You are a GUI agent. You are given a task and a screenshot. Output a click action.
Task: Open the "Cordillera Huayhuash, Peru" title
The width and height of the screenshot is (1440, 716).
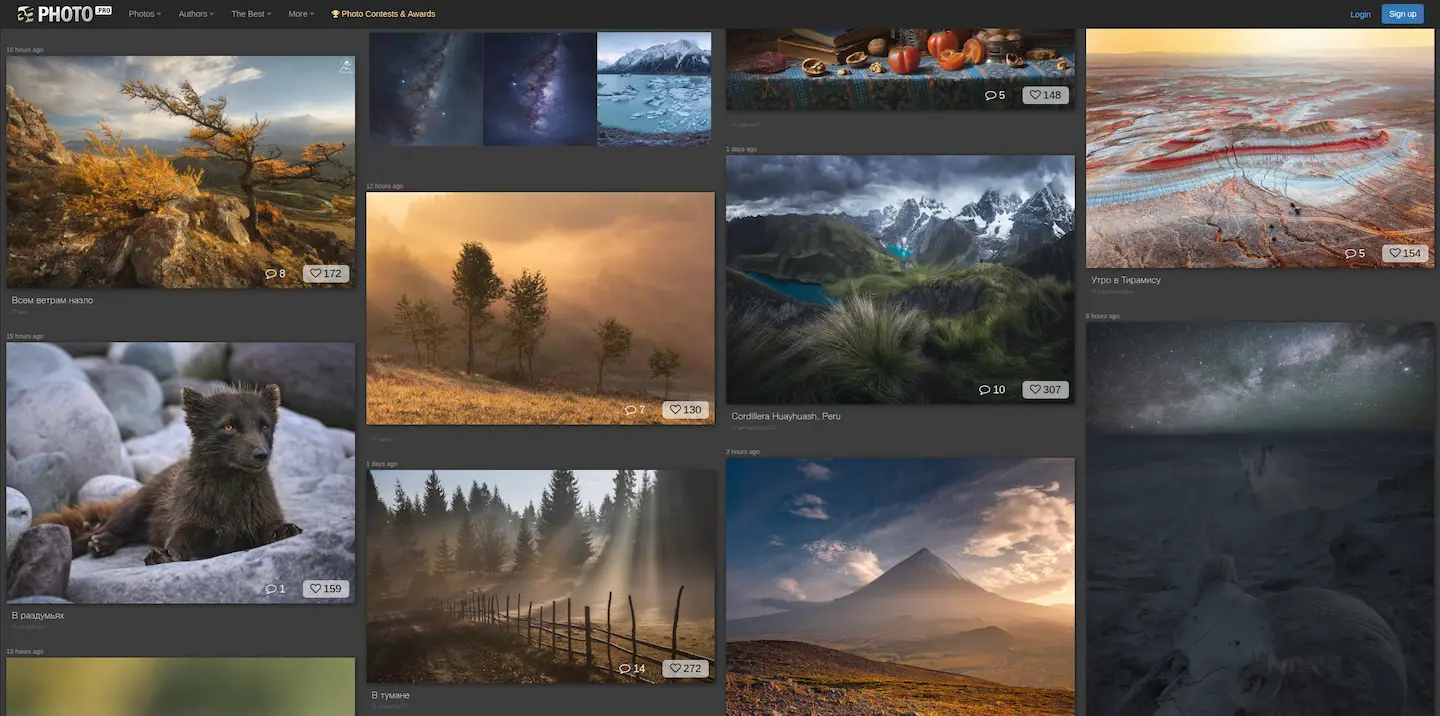pyautogui.click(x=786, y=416)
